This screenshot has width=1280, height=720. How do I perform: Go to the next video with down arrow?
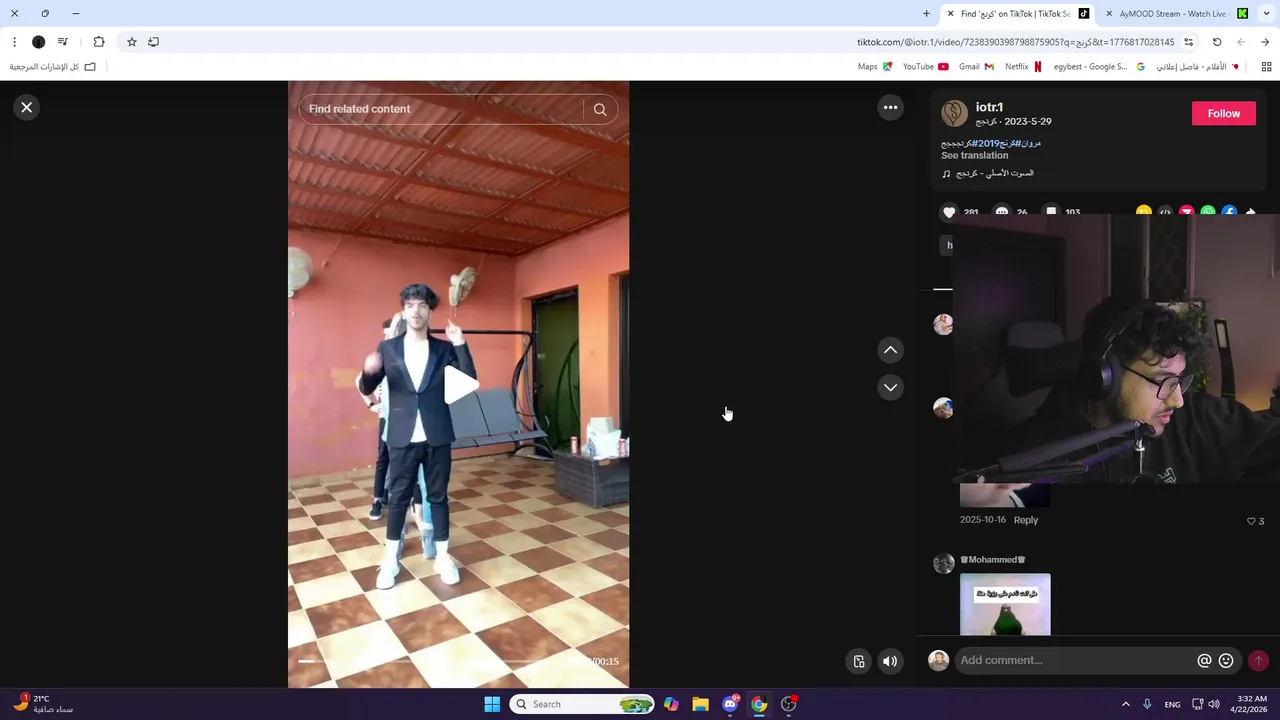coord(890,387)
